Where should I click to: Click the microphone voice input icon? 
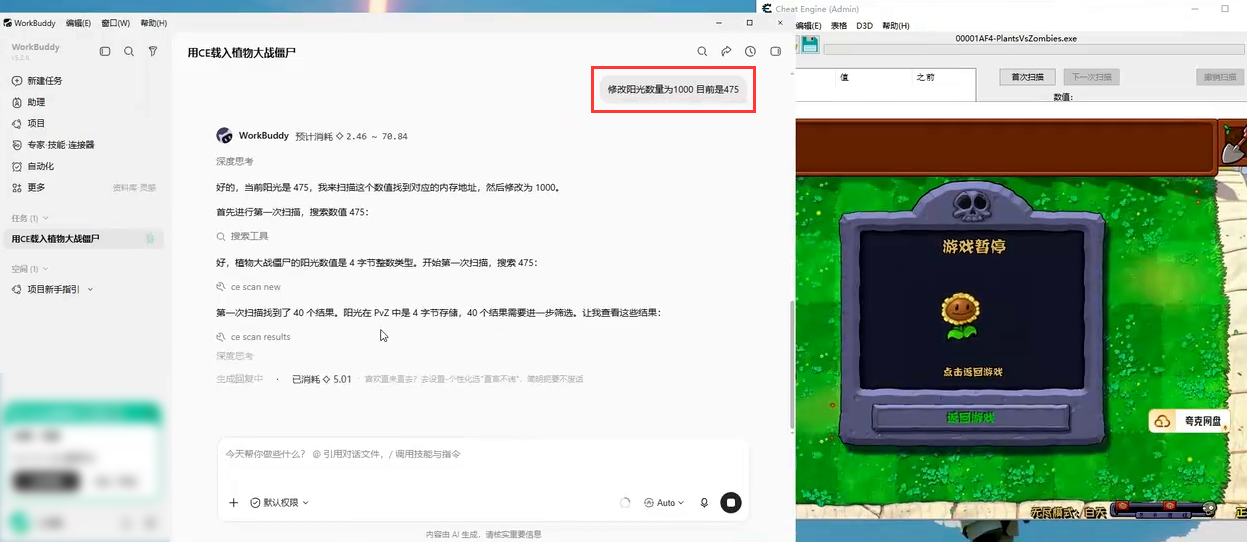(x=704, y=503)
